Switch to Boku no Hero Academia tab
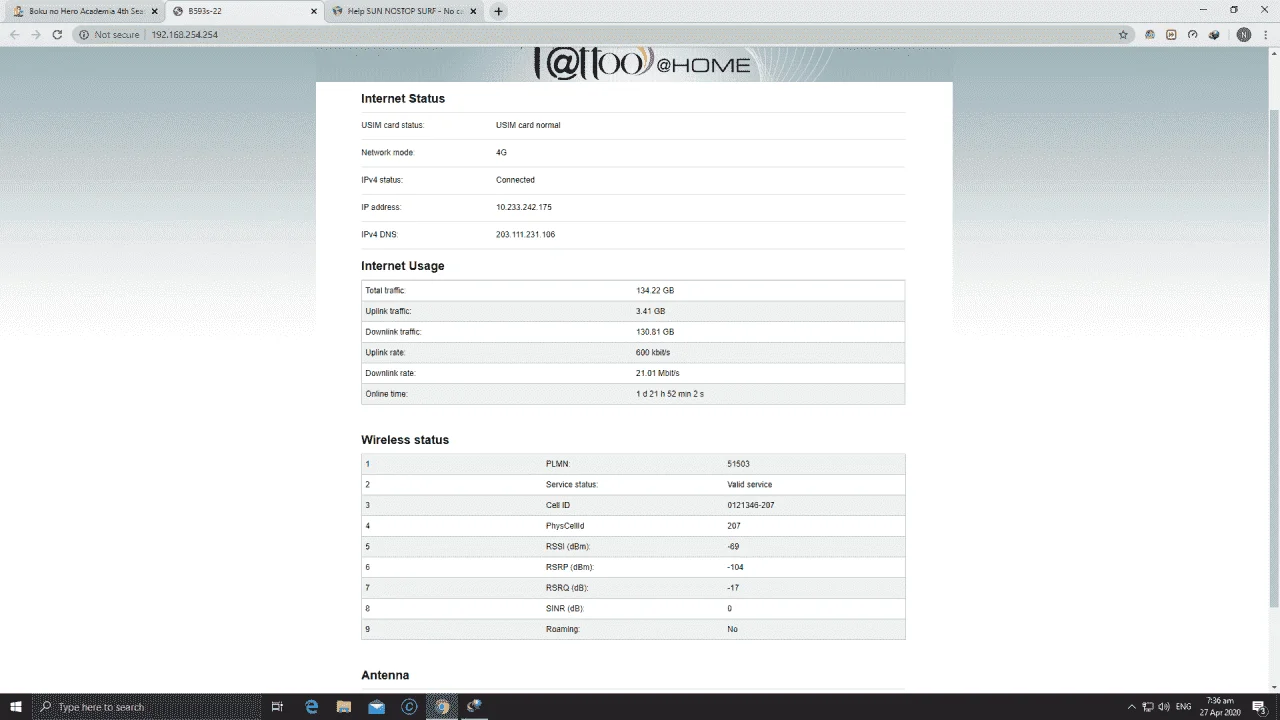This screenshot has height=720, width=1280. (x=83, y=11)
